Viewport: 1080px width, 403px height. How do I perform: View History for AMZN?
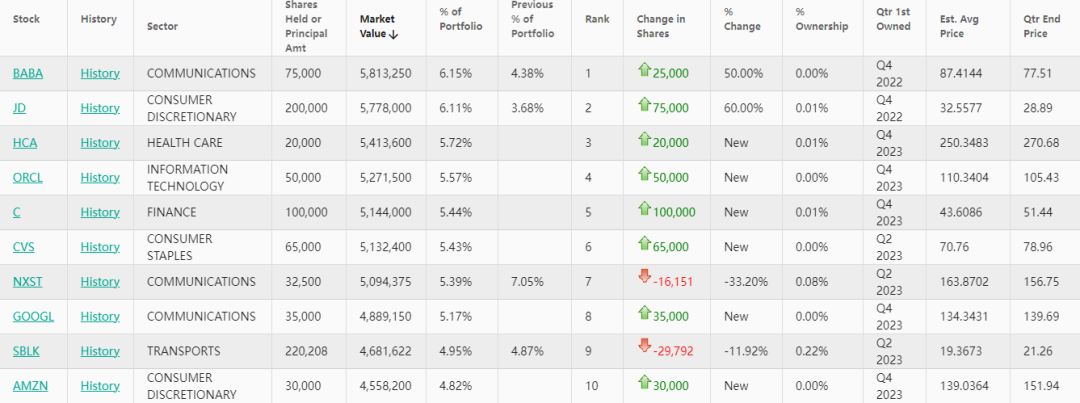coord(100,386)
